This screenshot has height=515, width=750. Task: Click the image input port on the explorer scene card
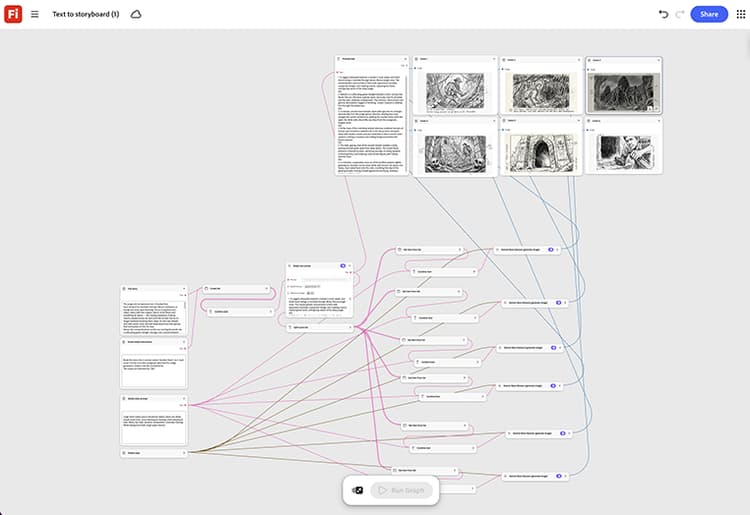(x=415, y=68)
